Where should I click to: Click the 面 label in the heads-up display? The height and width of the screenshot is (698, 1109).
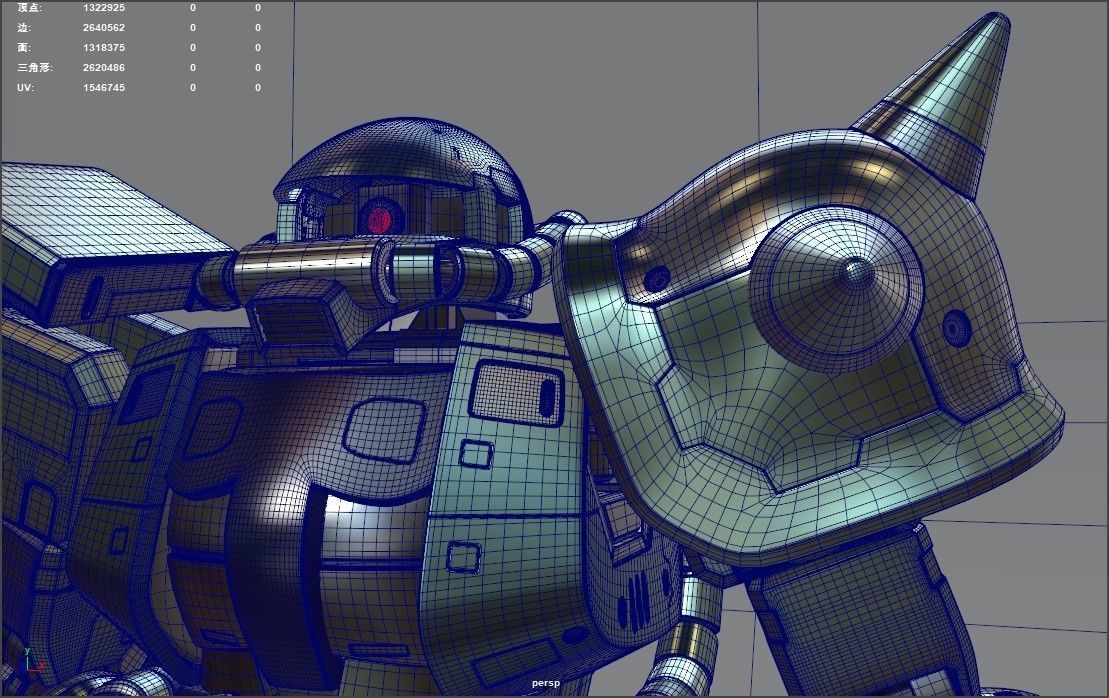(23, 47)
